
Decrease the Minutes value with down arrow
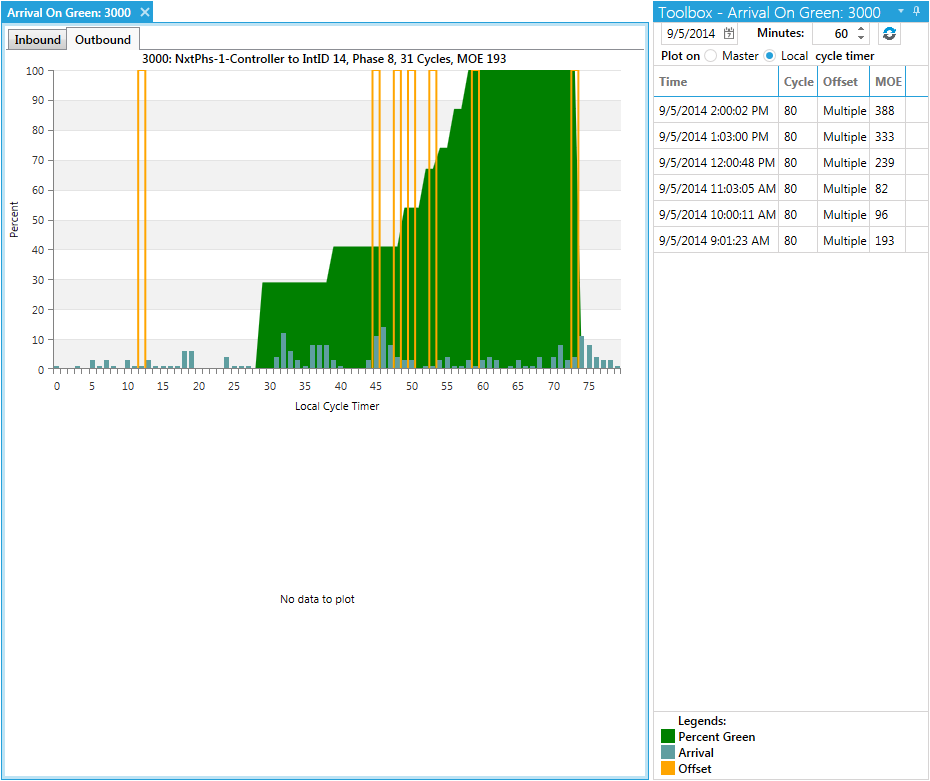point(861,39)
